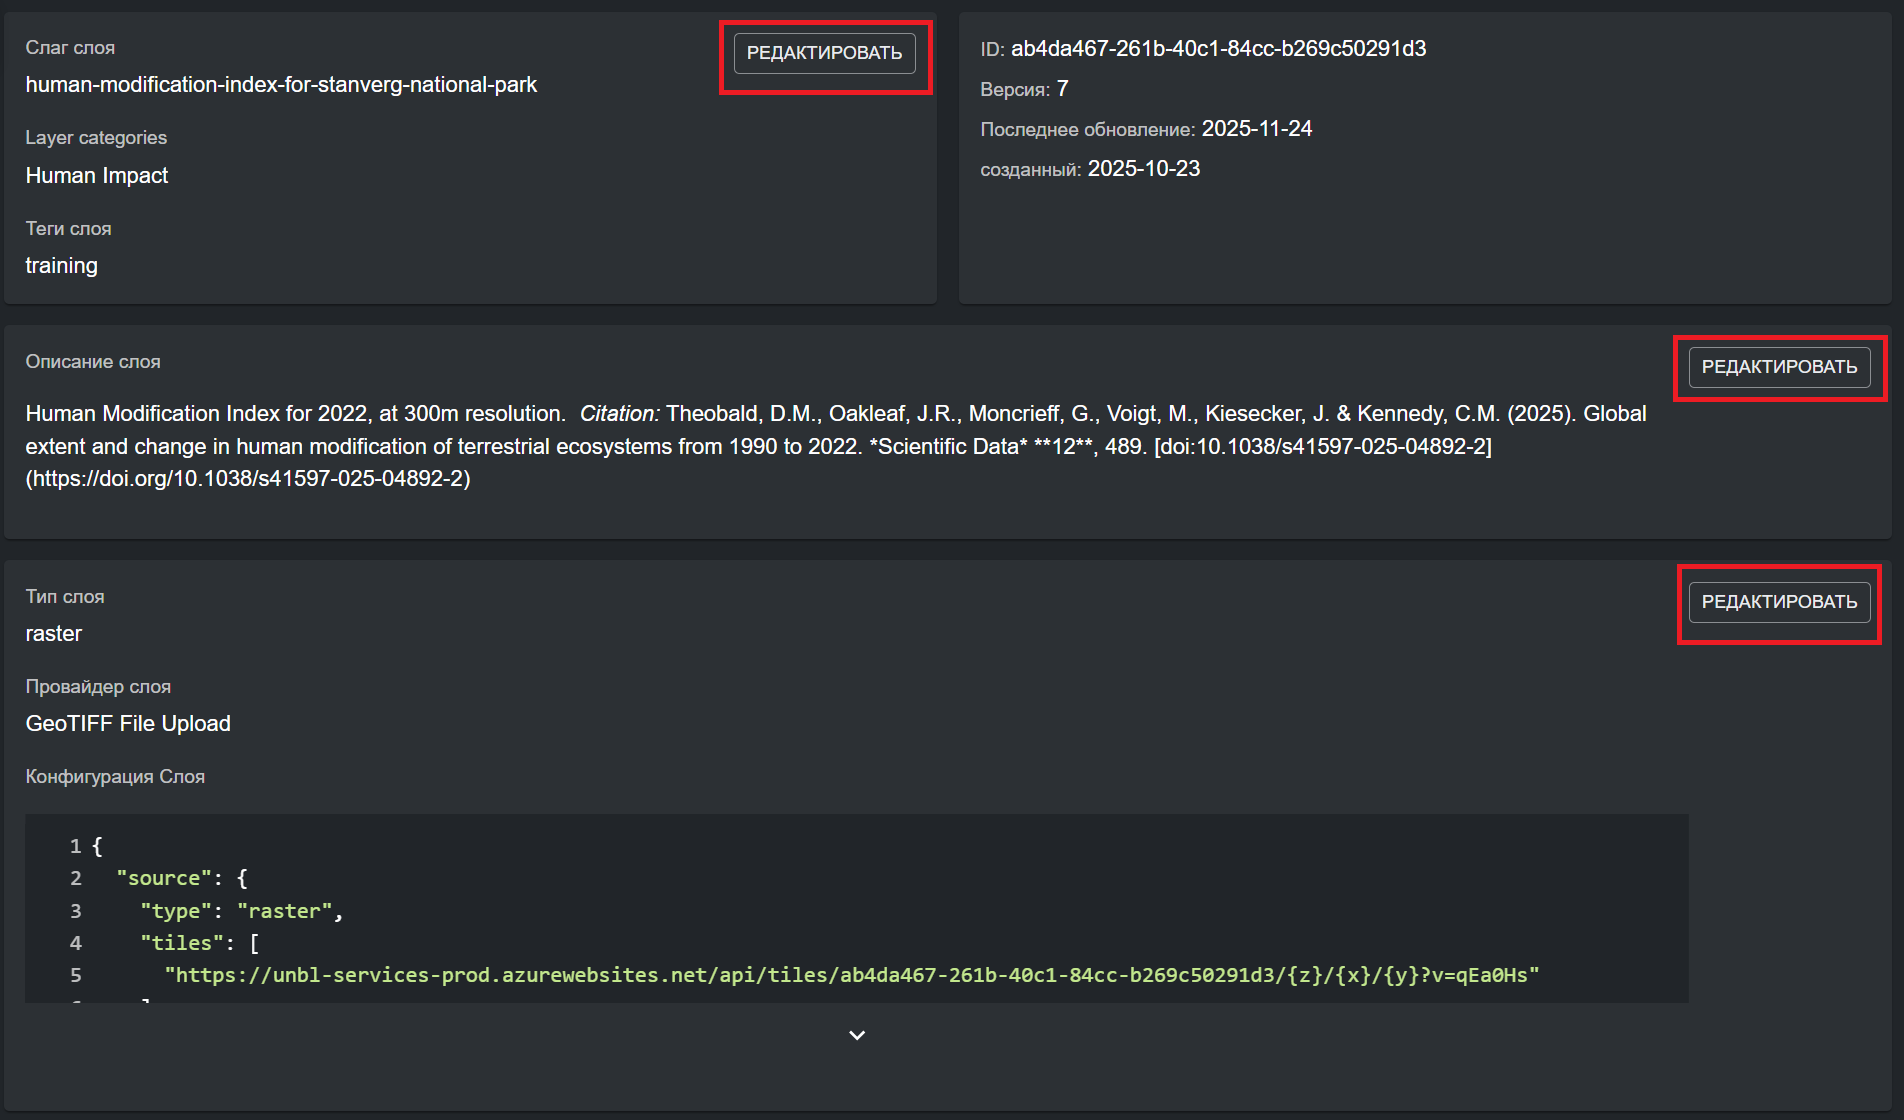Click РЕДАКТИРОВАТЬ in the layer slug panel
Viewport: 1904px width, 1120px height.
coord(824,53)
